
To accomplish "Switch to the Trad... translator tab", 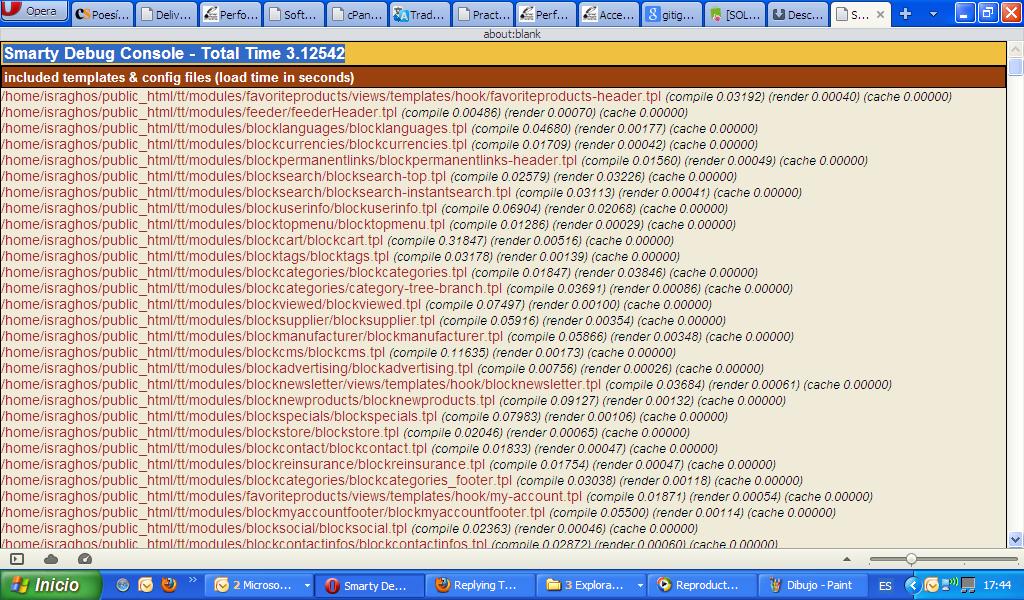I will pyautogui.click(x=420, y=14).
